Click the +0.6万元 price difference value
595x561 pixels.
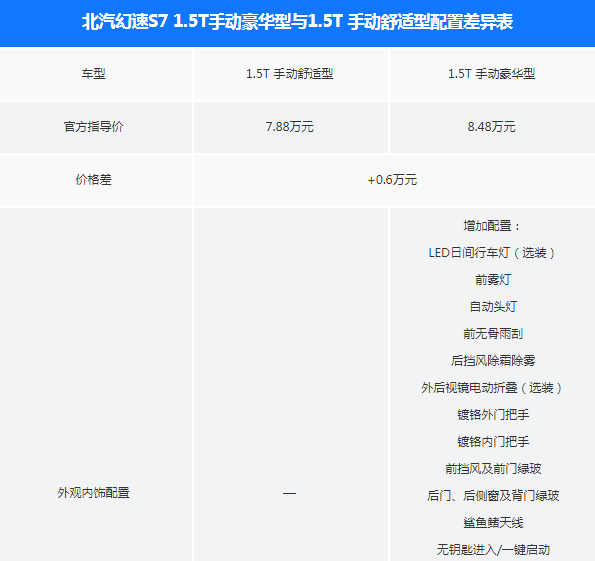pos(392,180)
